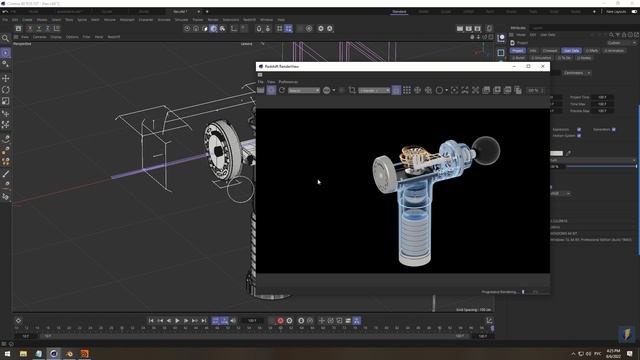This screenshot has width=640, height=360.
Task: Open the Cameras menu in viewport
Action: [x=40, y=37]
